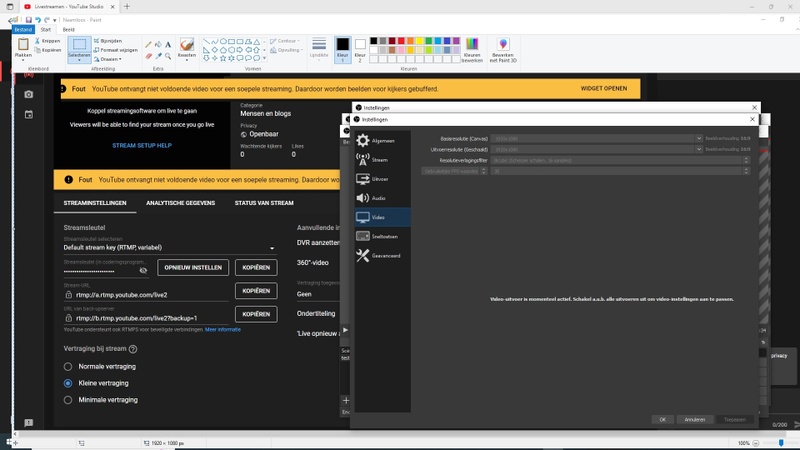Click the Plakken paste icon
This screenshot has height=450, width=800.
tap(23, 45)
